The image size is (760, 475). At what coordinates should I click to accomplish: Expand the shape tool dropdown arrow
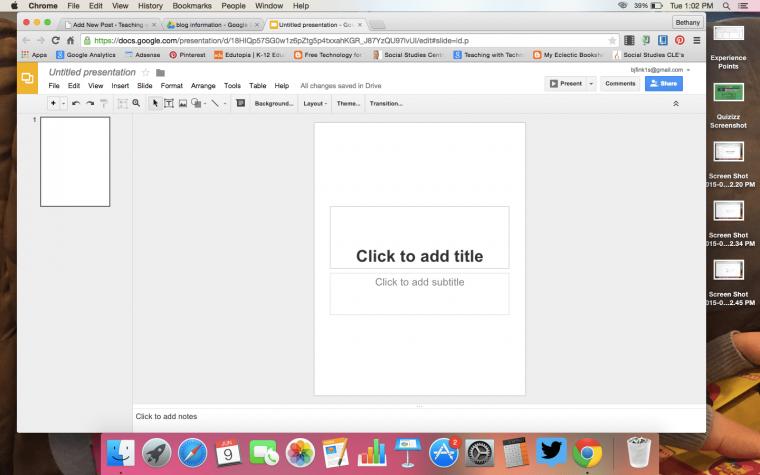[205, 104]
